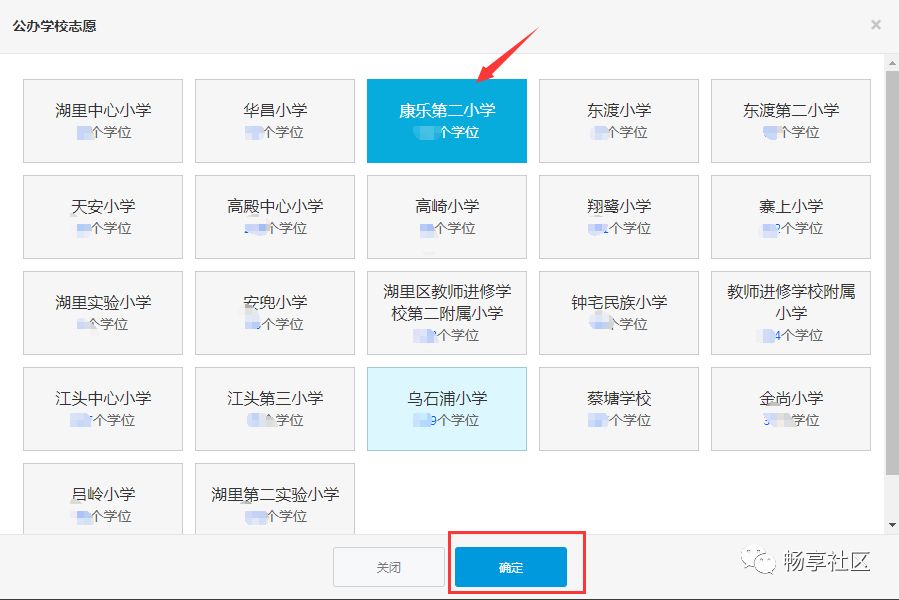Select the 高崎小学 school card
Viewport: 899px width, 600px height.
point(447,217)
